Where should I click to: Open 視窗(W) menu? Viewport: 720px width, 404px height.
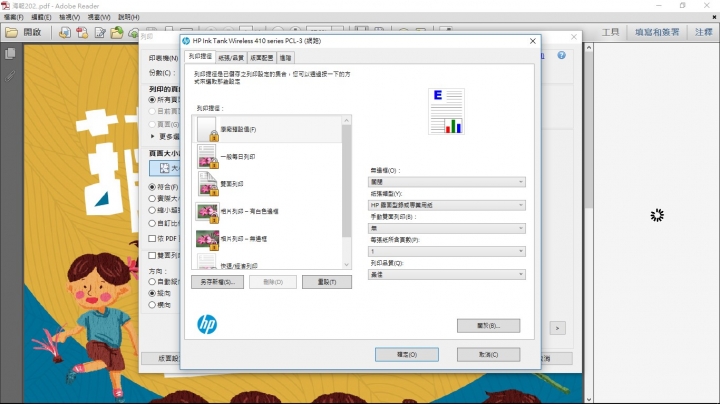pyautogui.click(x=99, y=17)
